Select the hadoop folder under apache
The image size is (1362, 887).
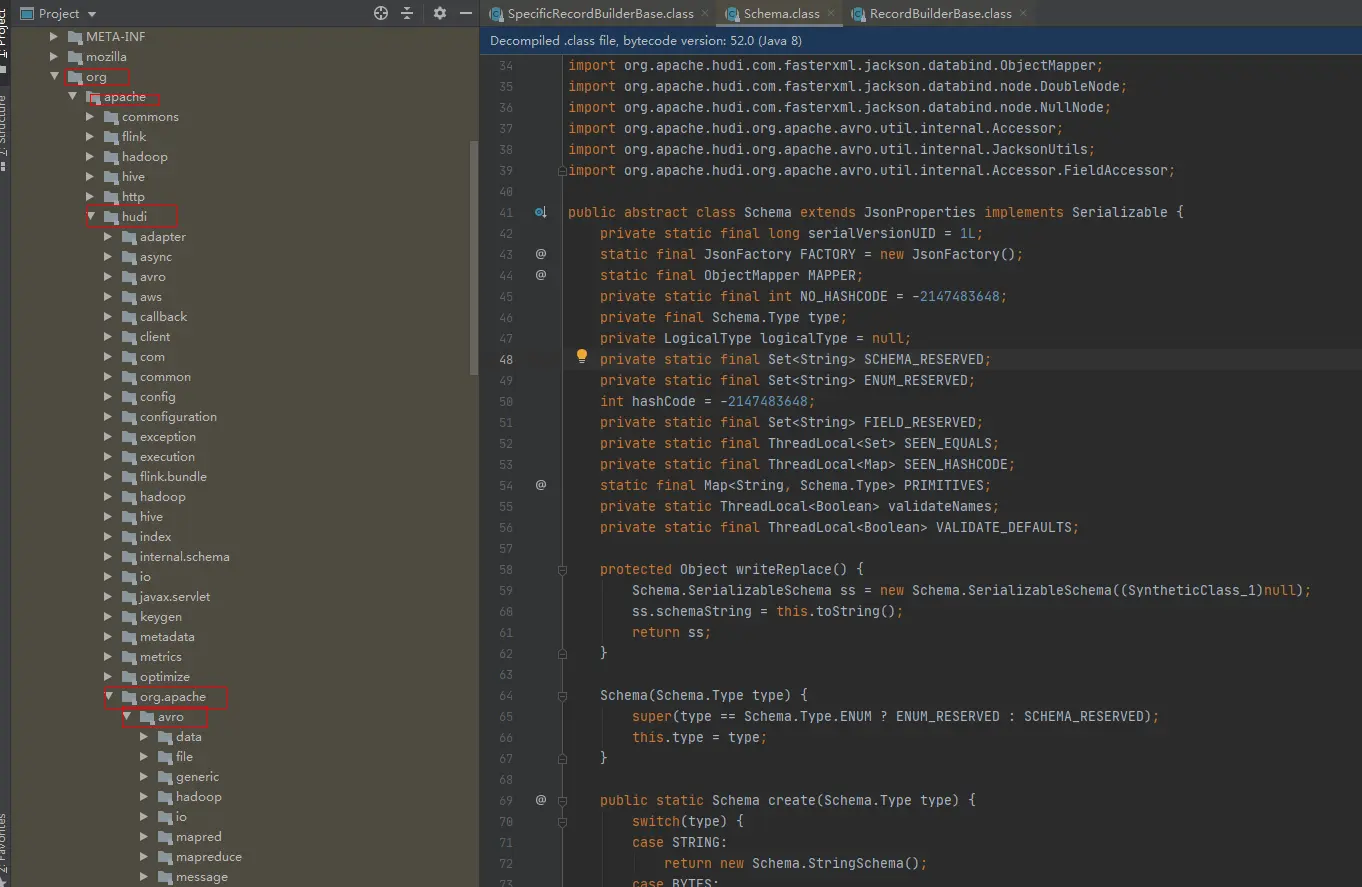144,157
